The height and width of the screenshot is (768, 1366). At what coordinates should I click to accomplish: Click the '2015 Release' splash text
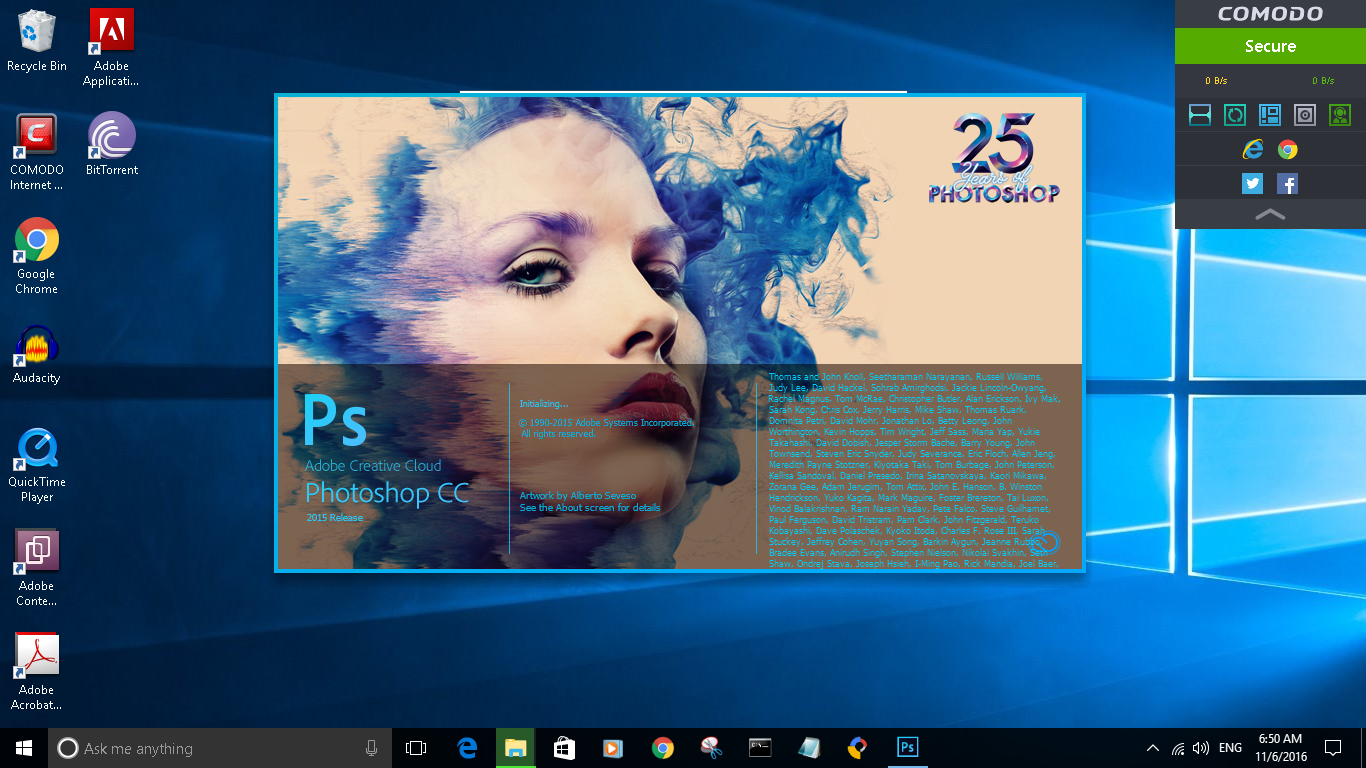coord(335,518)
